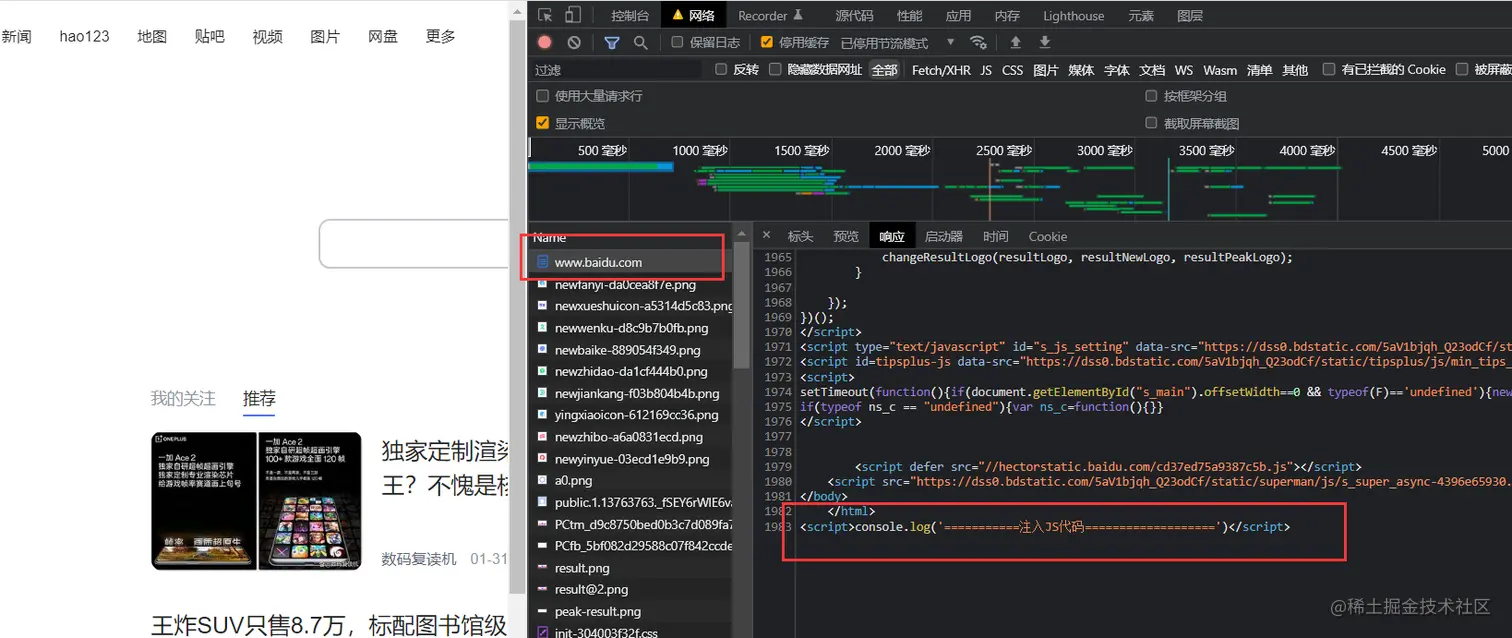This screenshot has width=1512, height=638.
Task: Open the 已停用节流模式 throttling dropdown
Action: coord(897,42)
